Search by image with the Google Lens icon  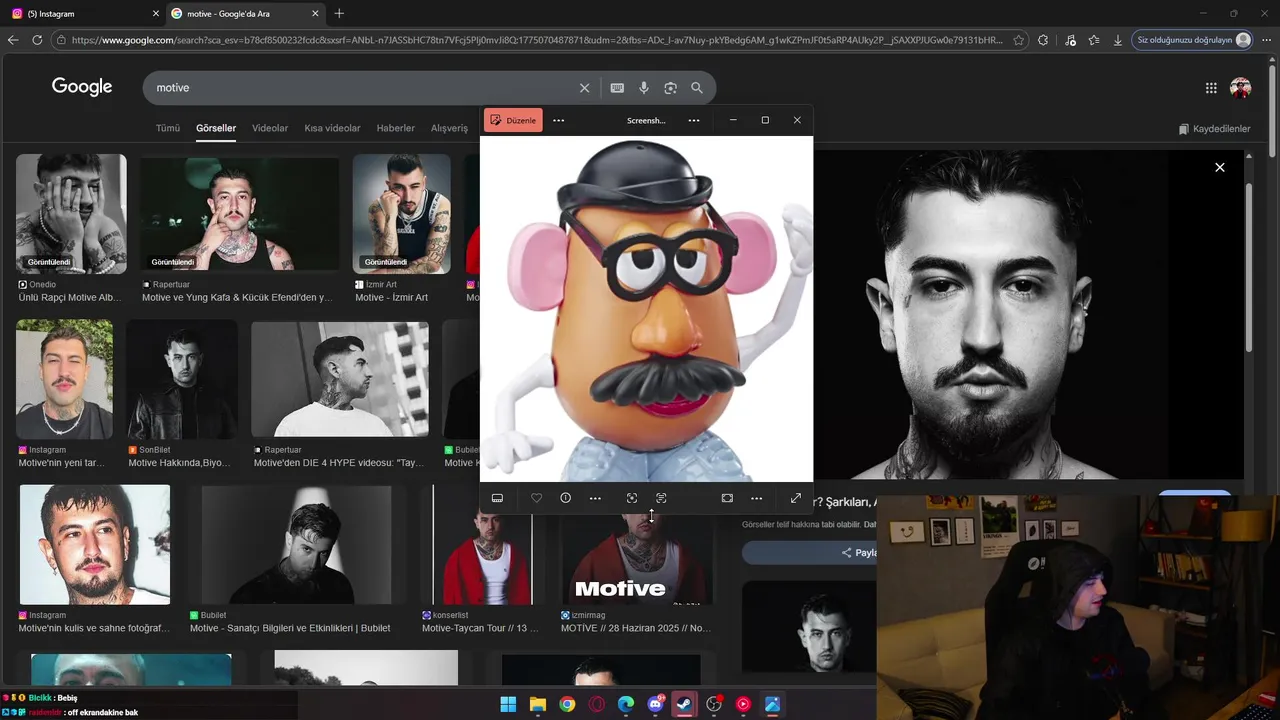(x=670, y=88)
